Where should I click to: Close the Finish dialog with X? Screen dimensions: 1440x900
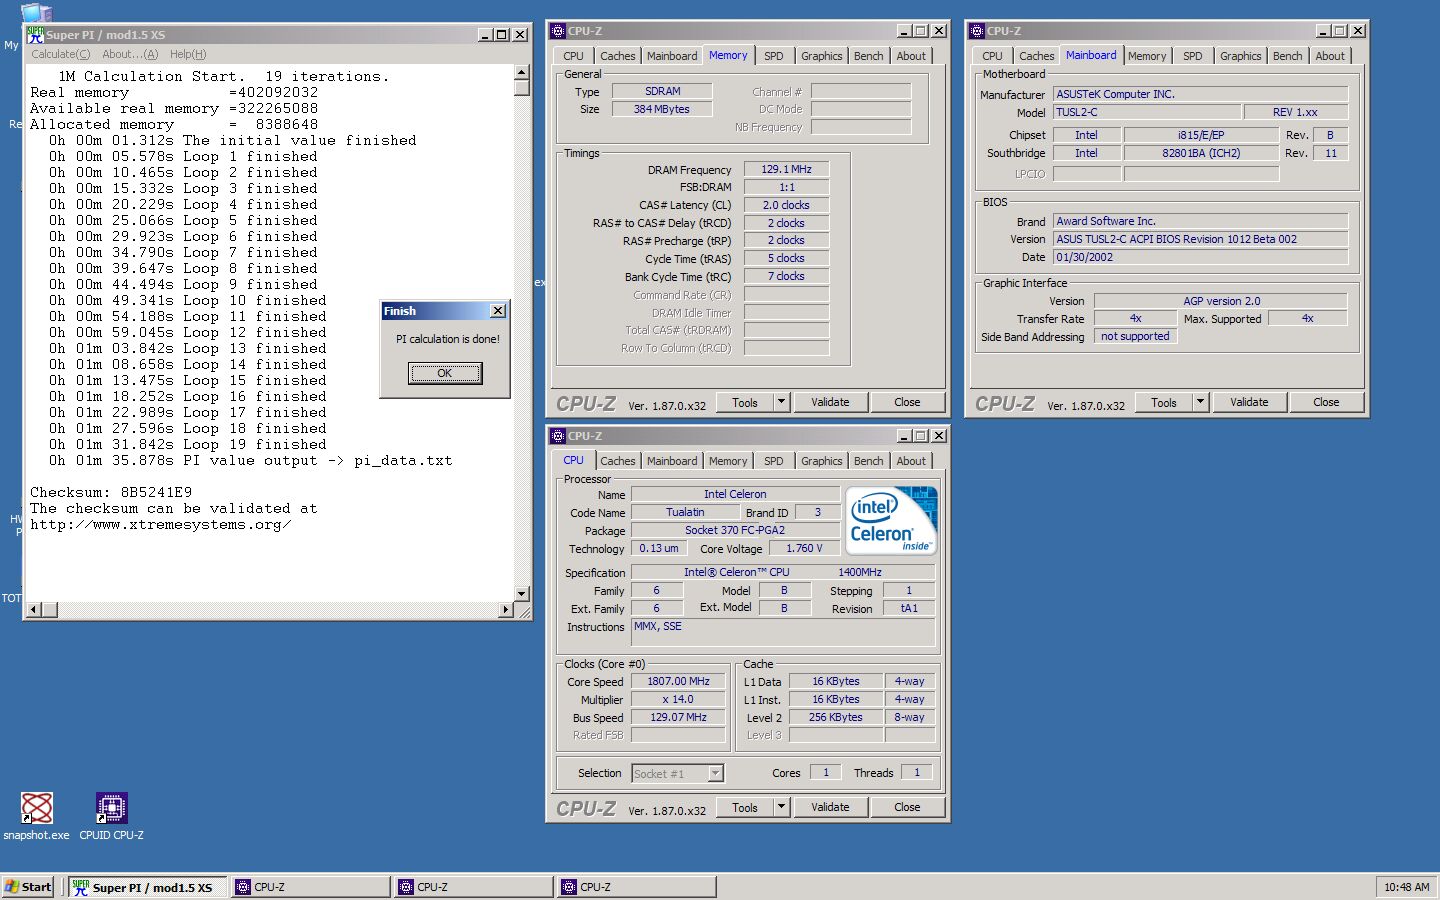(497, 311)
